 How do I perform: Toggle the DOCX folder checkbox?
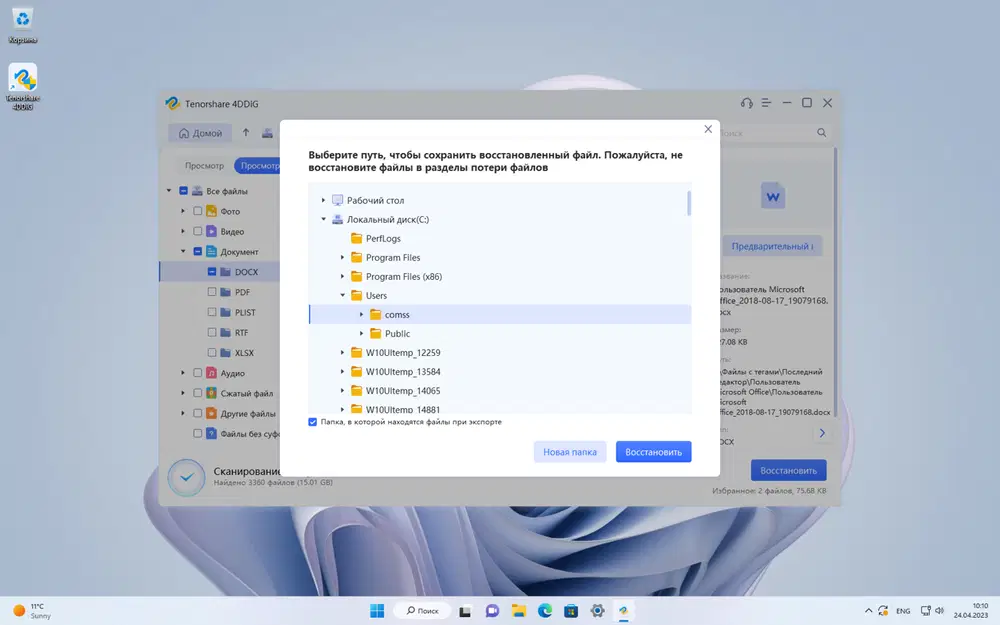click(x=212, y=272)
